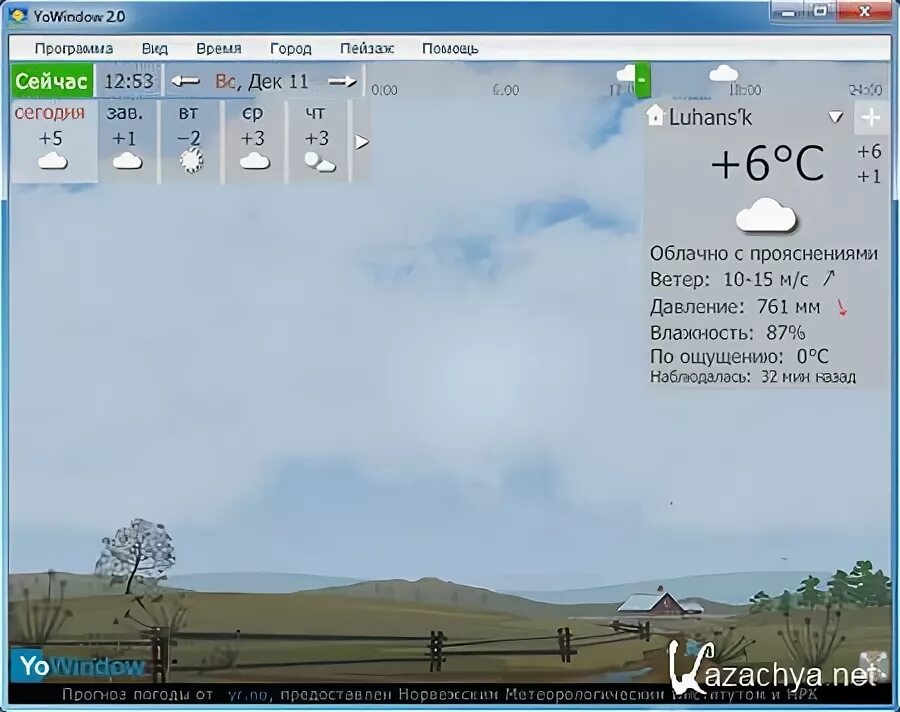This screenshot has width=900, height=712.
Task: Click the cloud icon under зав. +1
Action: [127, 161]
